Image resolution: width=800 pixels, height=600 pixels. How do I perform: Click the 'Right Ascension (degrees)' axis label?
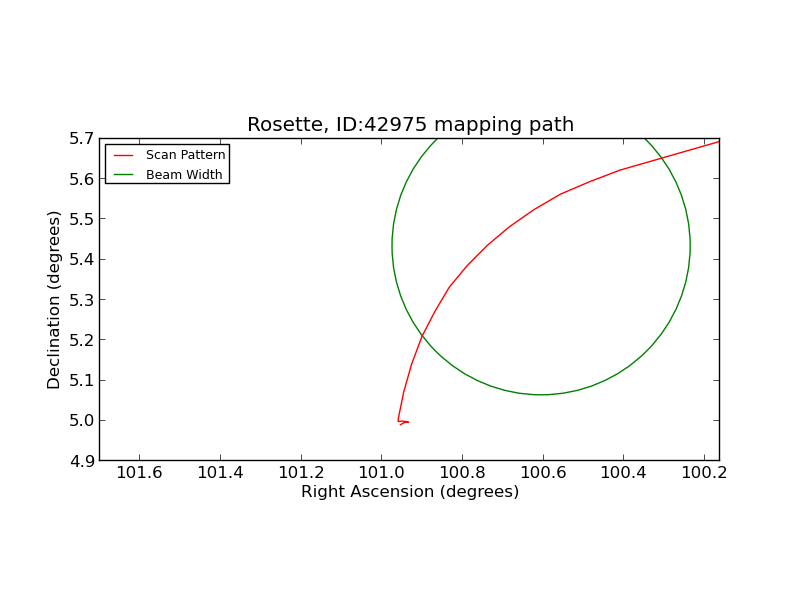pos(410,491)
